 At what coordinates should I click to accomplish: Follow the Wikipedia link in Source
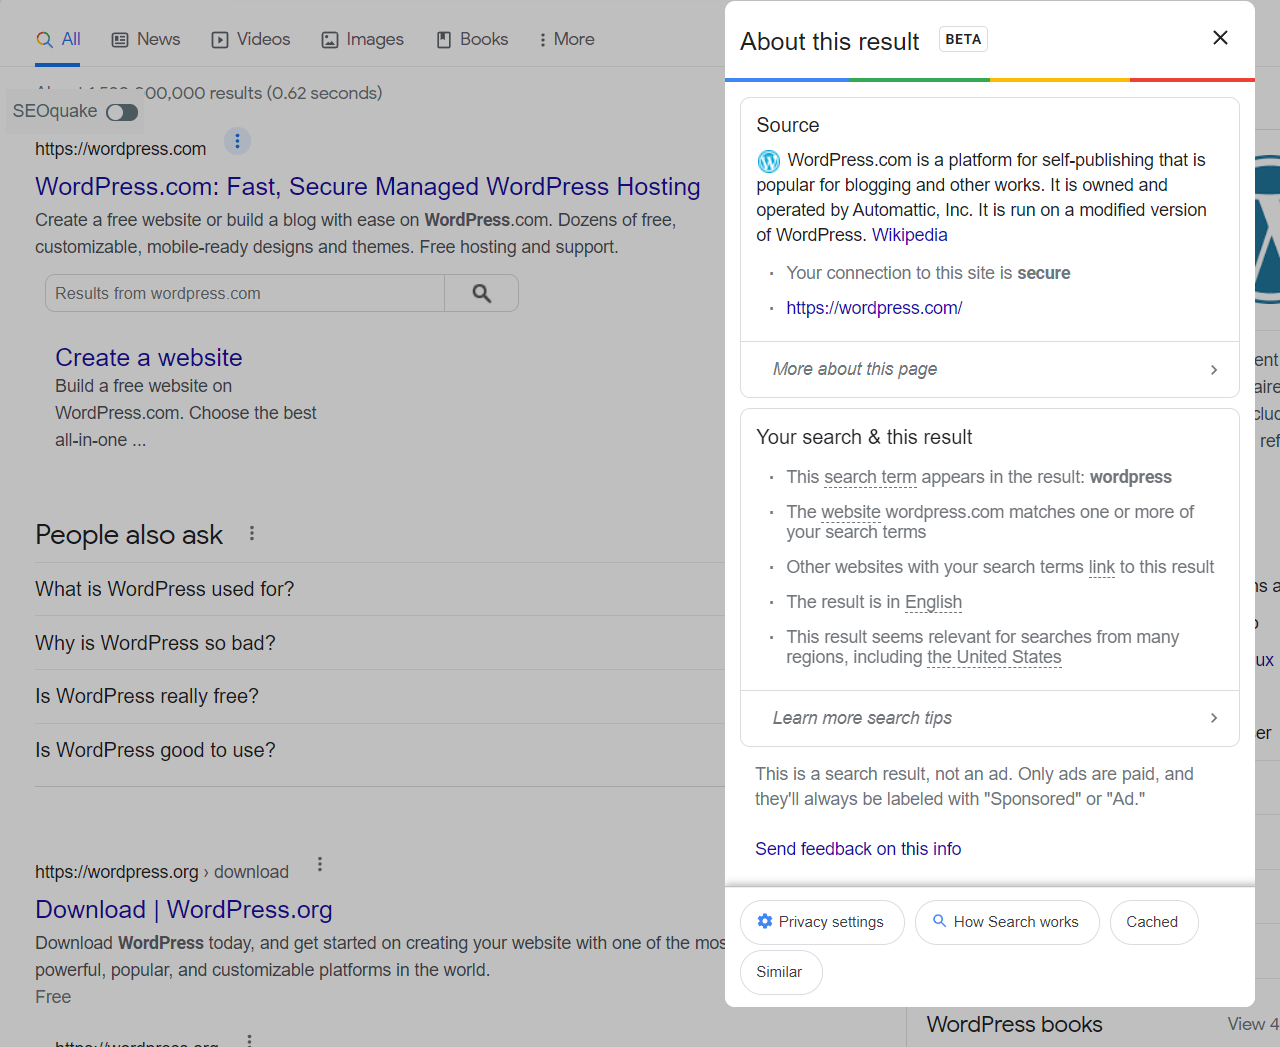tap(909, 235)
